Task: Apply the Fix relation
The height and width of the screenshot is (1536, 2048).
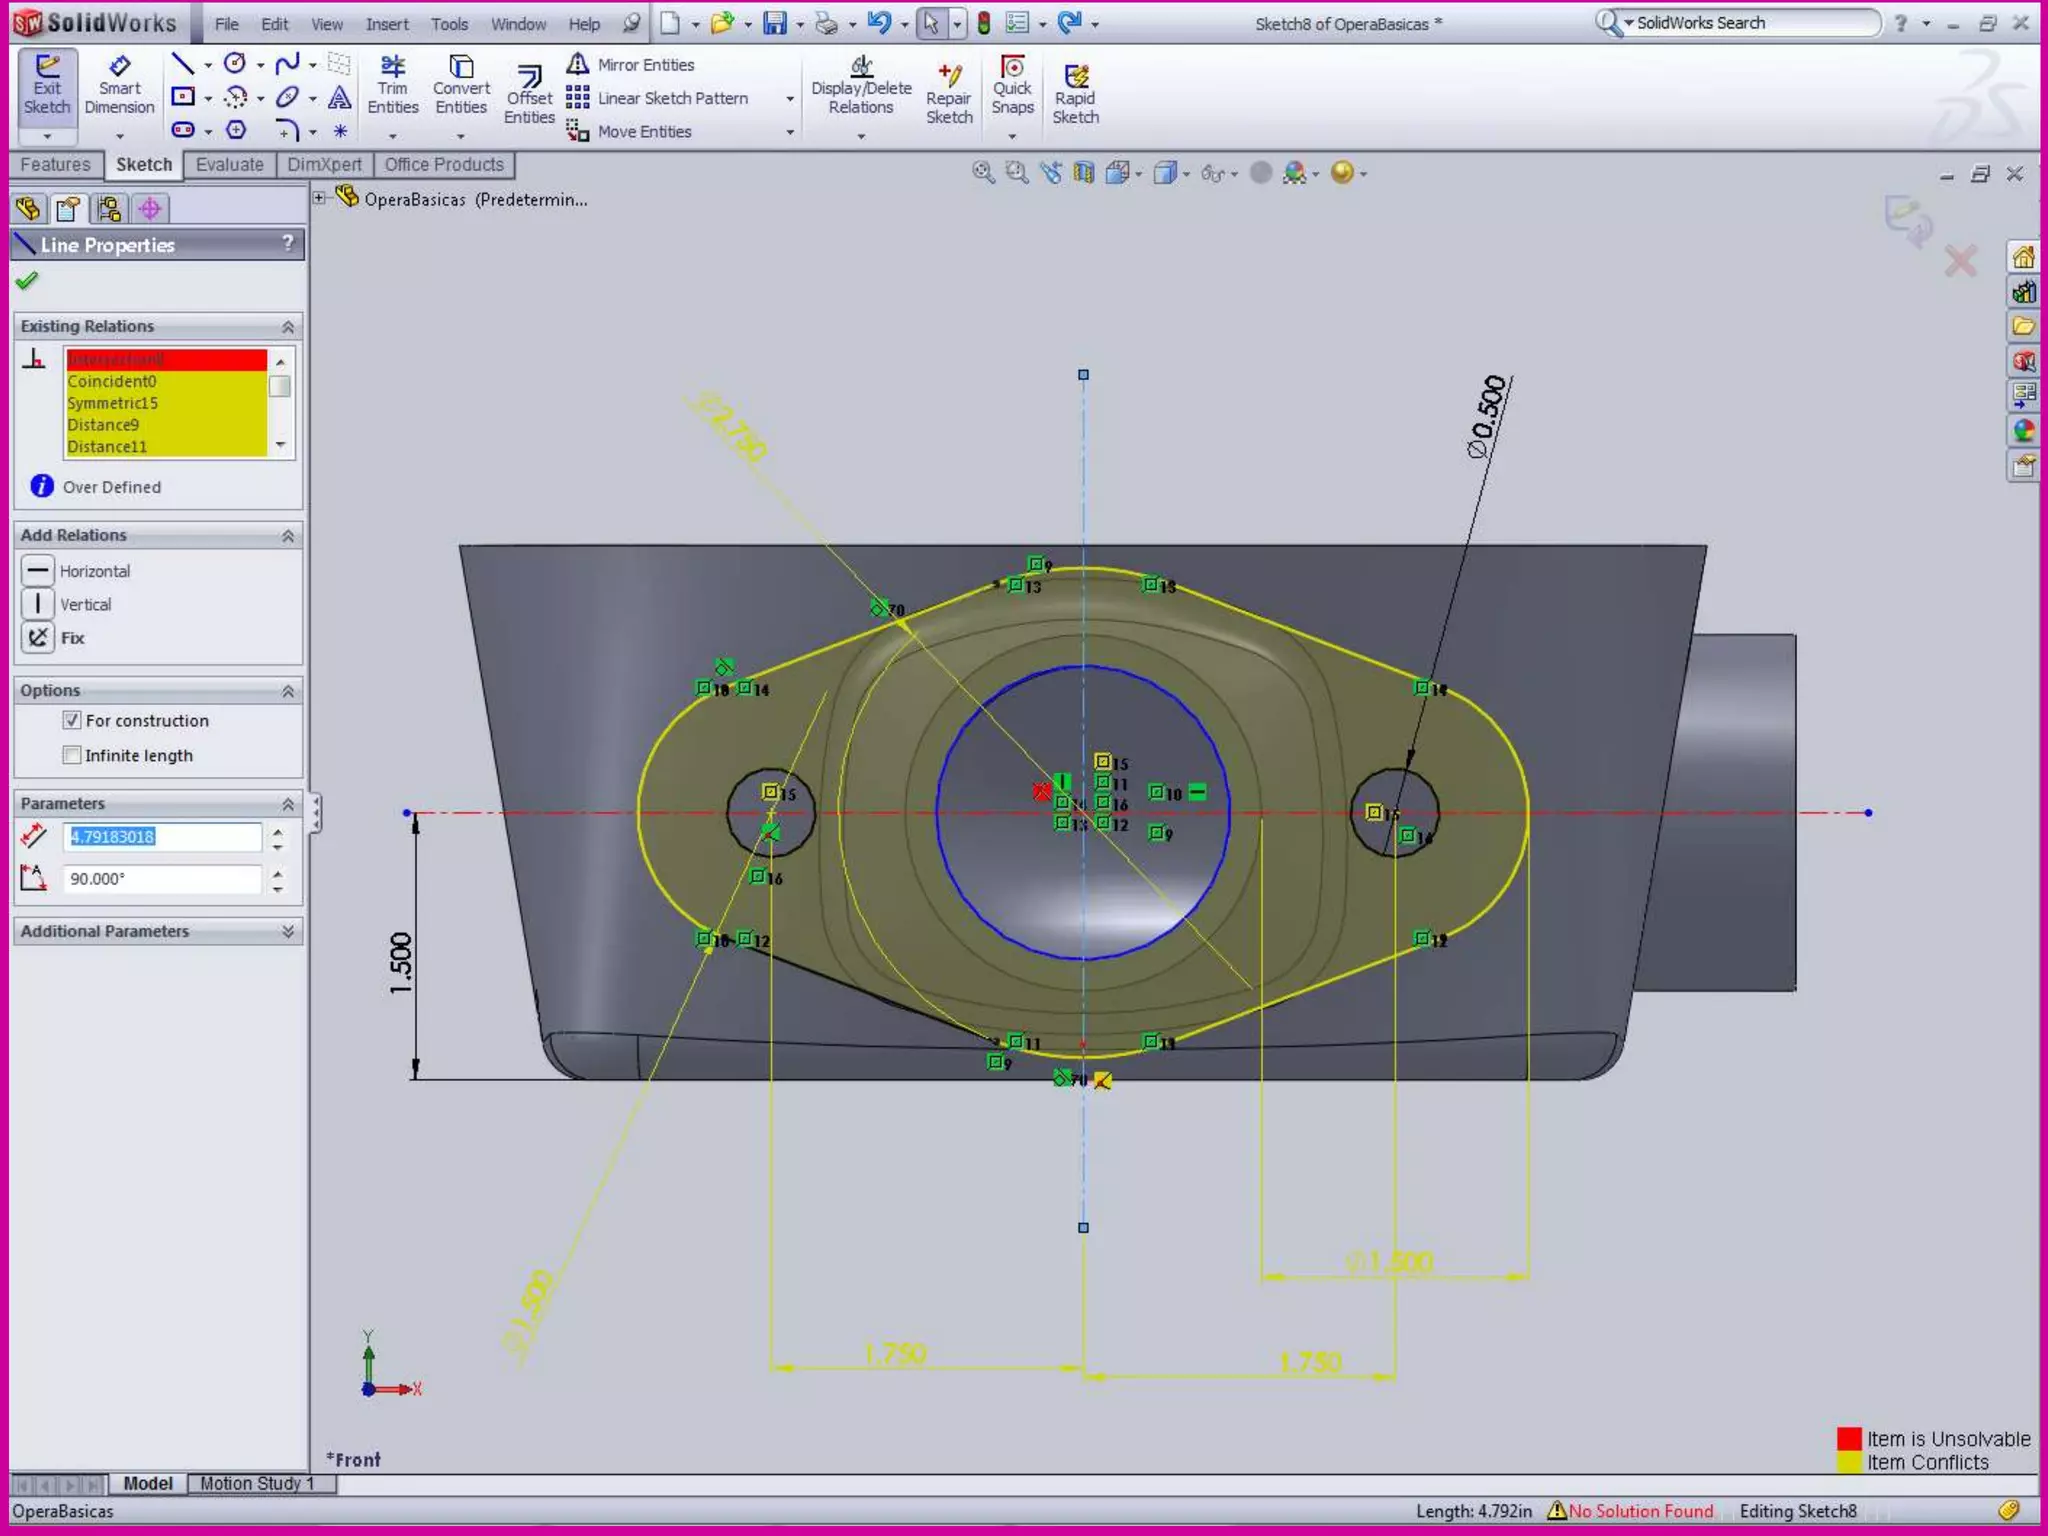Action: click(x=38, y=637)
